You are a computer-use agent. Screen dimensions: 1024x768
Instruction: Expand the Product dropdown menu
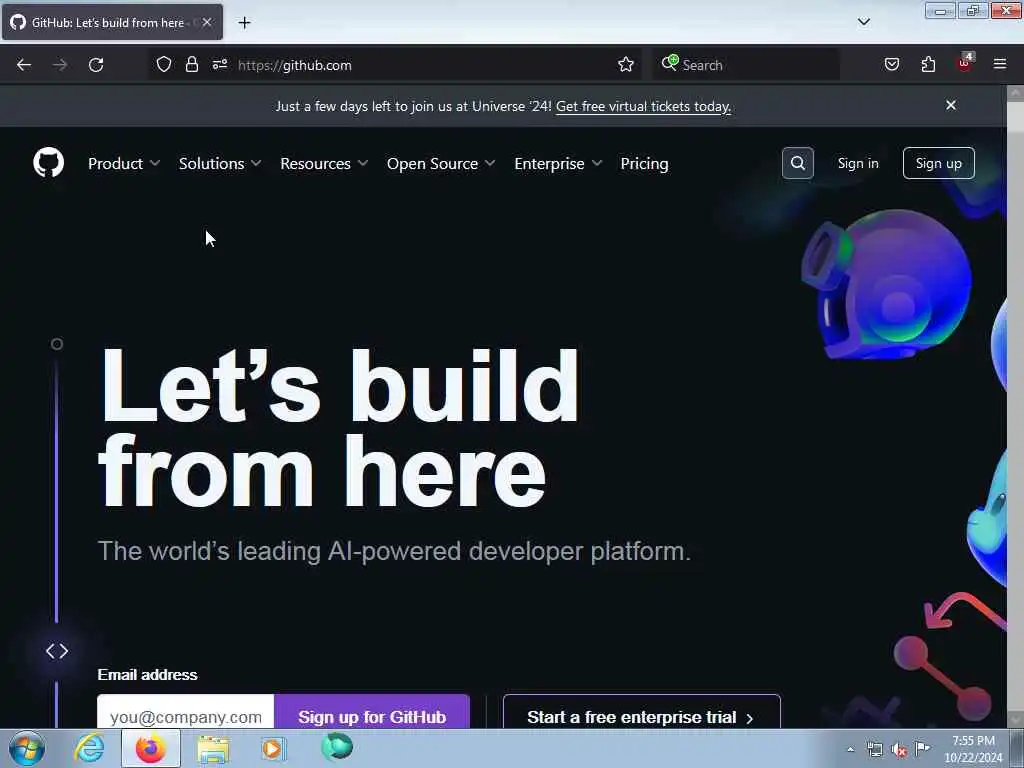[124, 163]
